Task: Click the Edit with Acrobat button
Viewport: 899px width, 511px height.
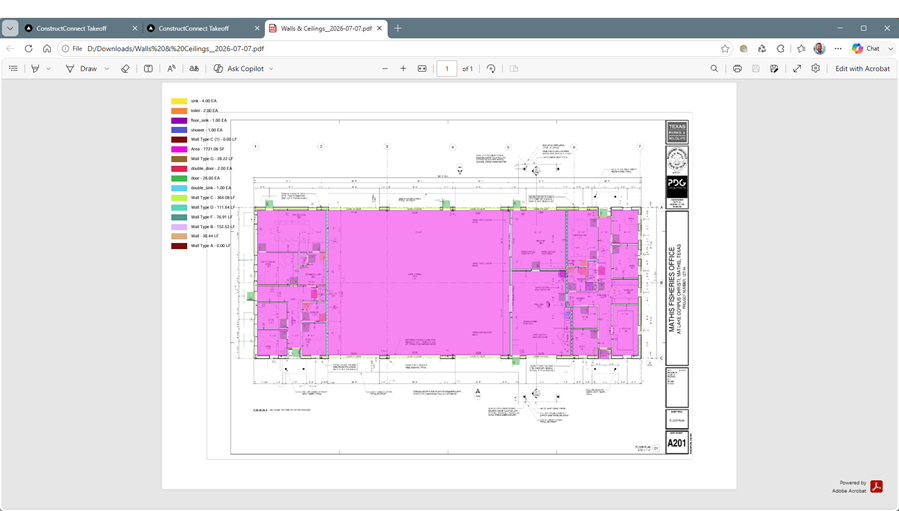Action: [862, 68]
